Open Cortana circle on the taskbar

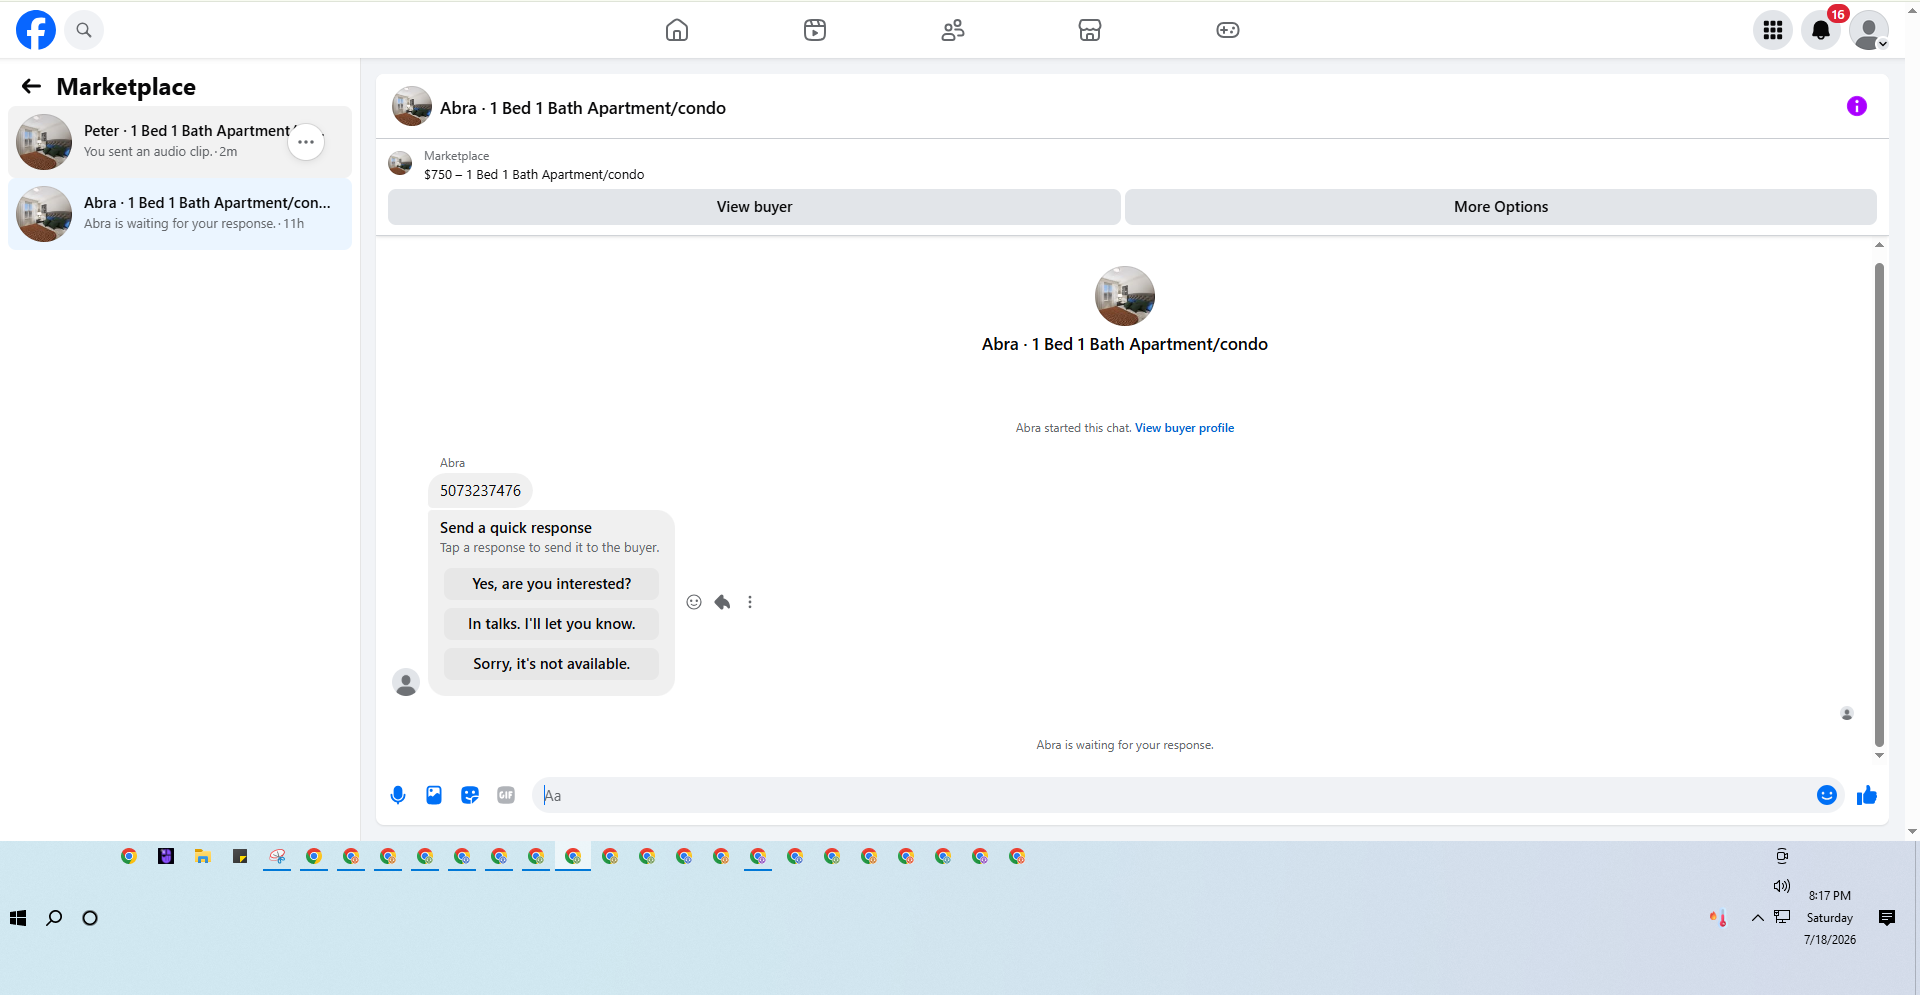90,918
